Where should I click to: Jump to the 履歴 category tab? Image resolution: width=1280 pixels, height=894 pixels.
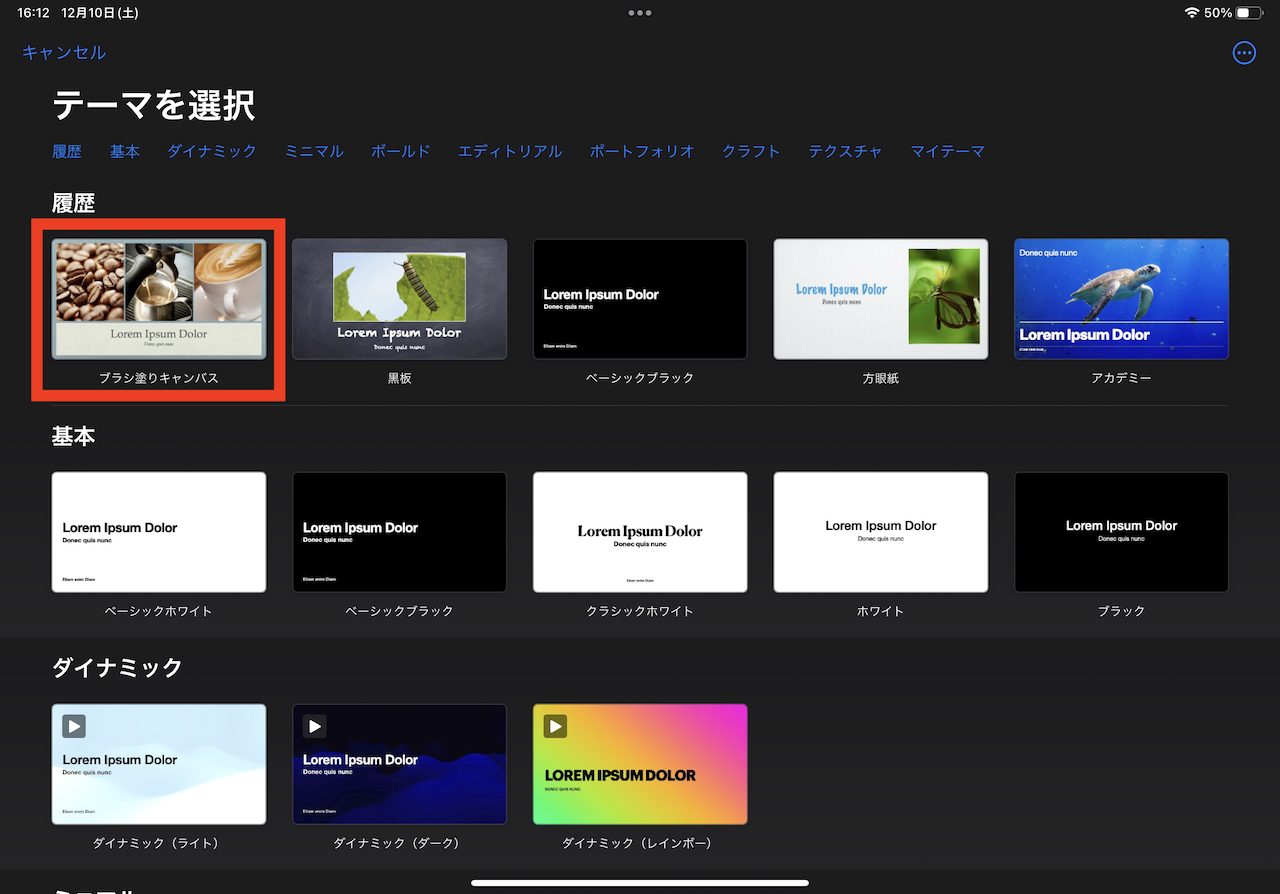(x=67, y=151)
